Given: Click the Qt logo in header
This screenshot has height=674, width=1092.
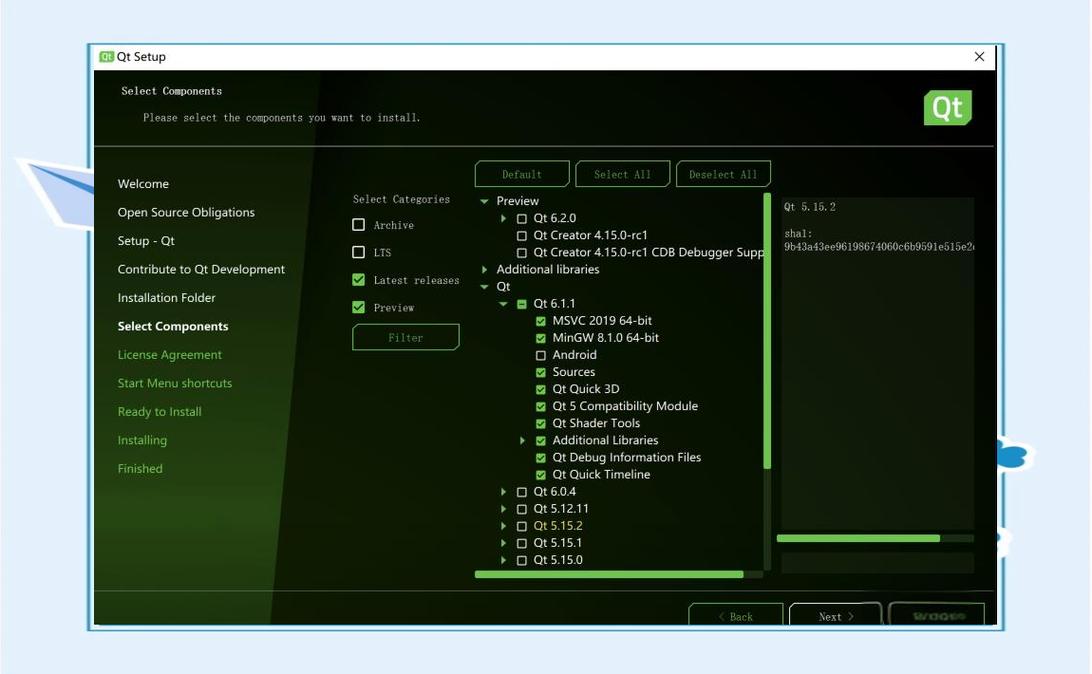Looking at the screenshot, I should (947, 108).
